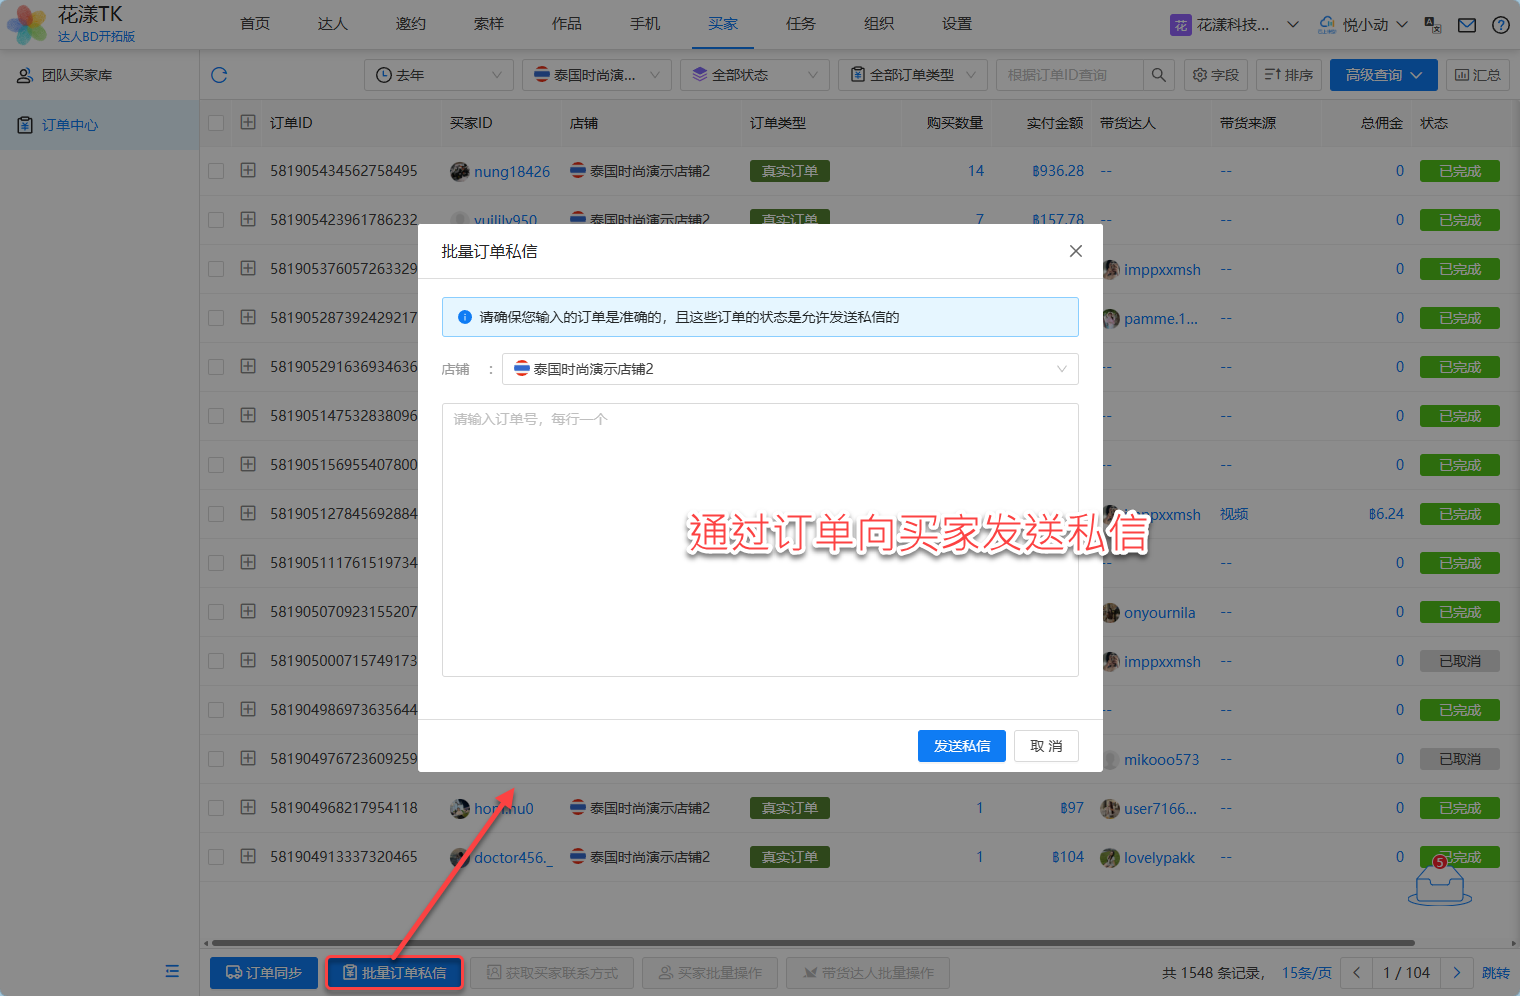Expand the 全部状态 status filter dropdown

click(x=755, y=75)
